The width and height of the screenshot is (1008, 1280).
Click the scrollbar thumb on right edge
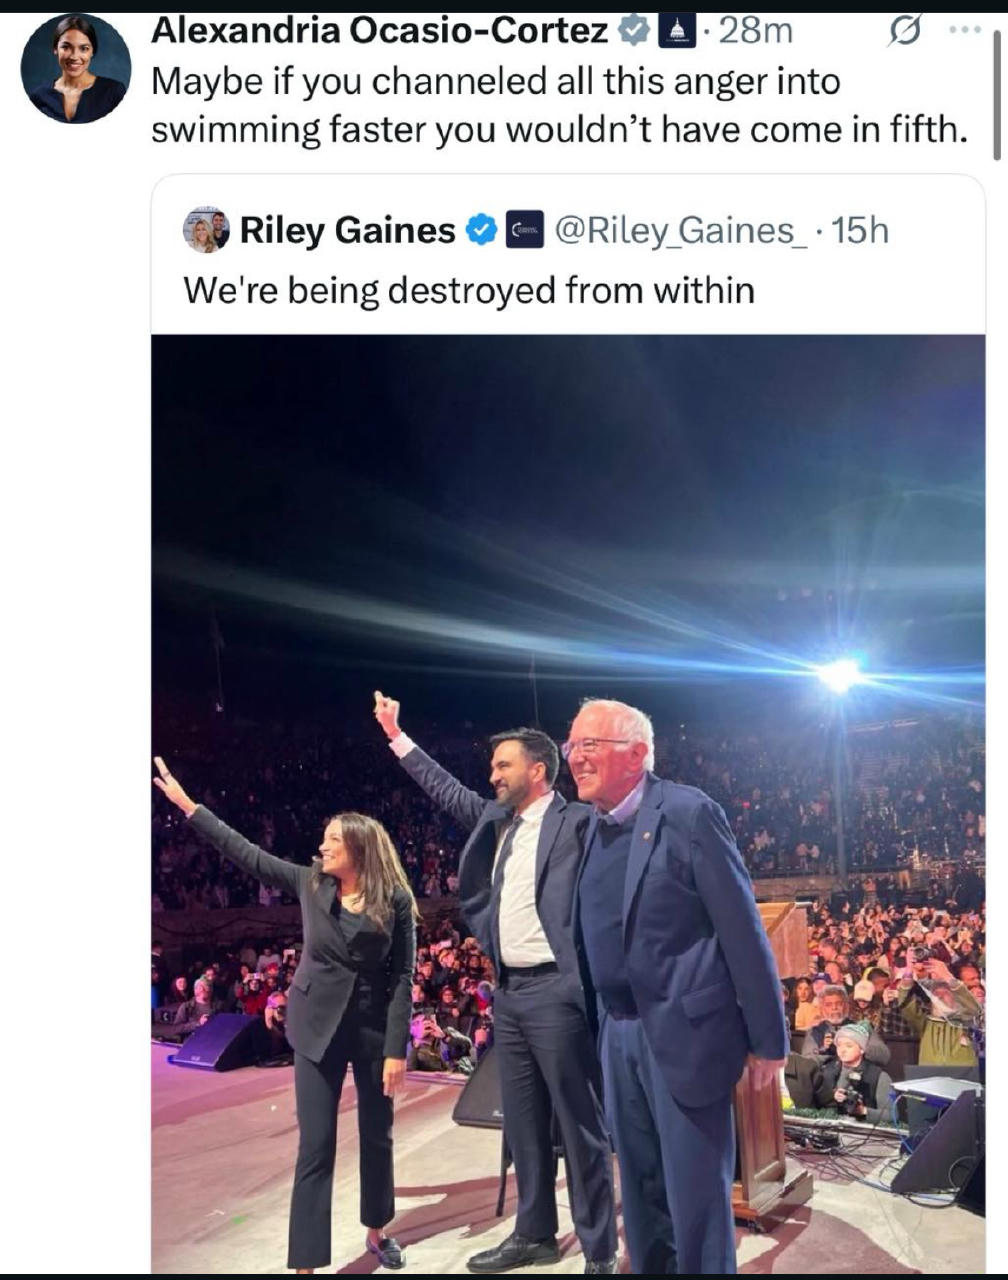(997, 95)
